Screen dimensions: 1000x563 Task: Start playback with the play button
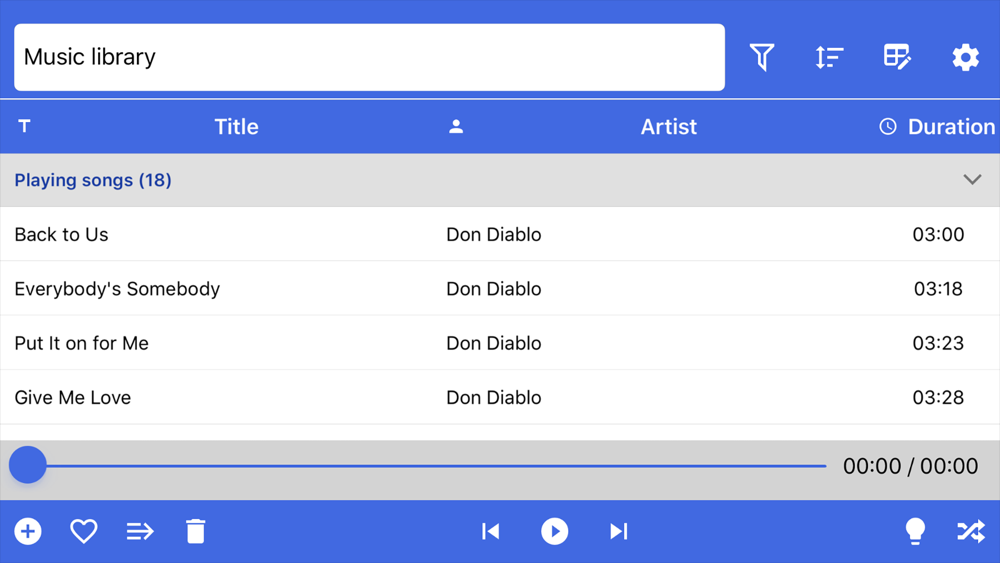(555, 531)
